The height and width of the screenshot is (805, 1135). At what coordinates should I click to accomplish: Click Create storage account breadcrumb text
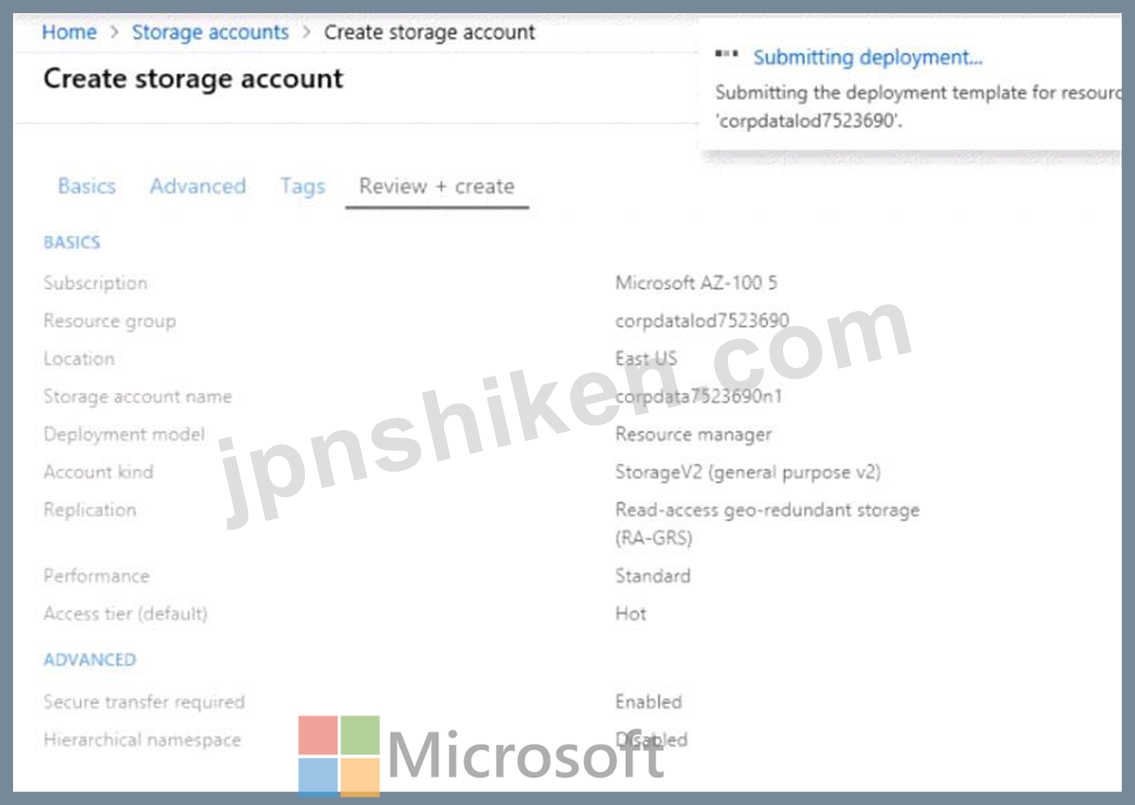tap(429, 33)
